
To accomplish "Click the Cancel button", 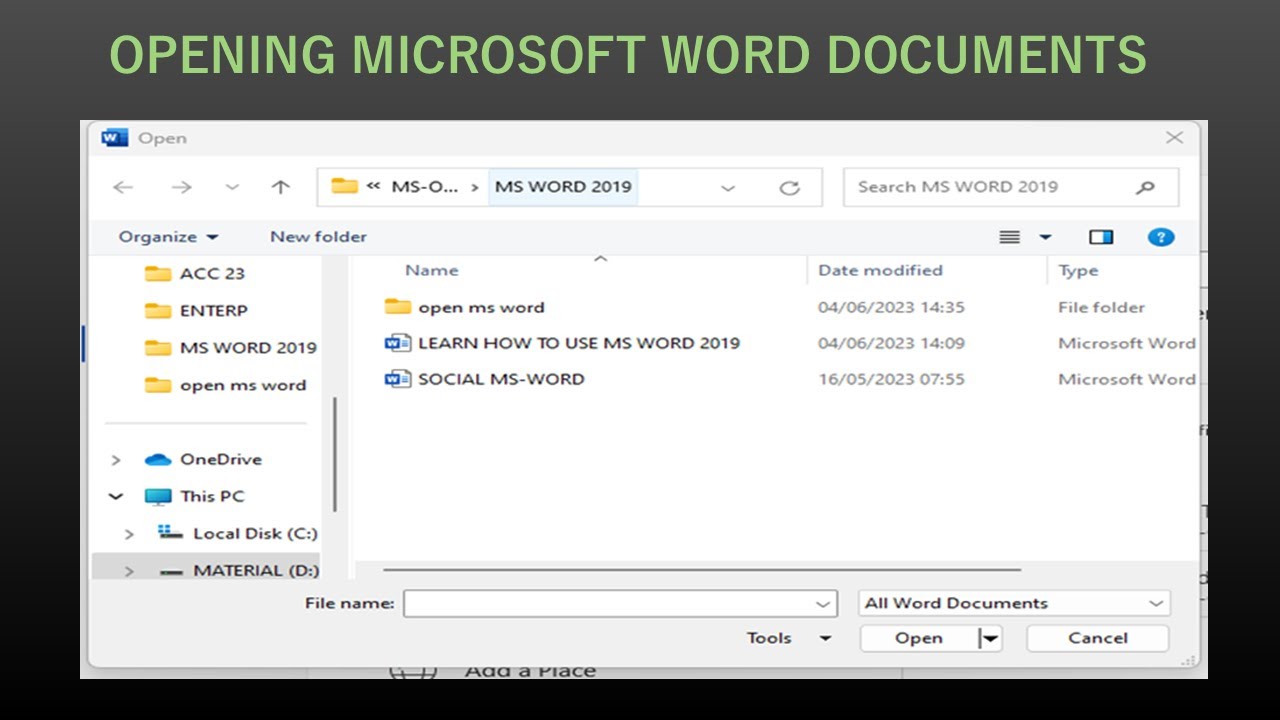I will (1098, 638).
